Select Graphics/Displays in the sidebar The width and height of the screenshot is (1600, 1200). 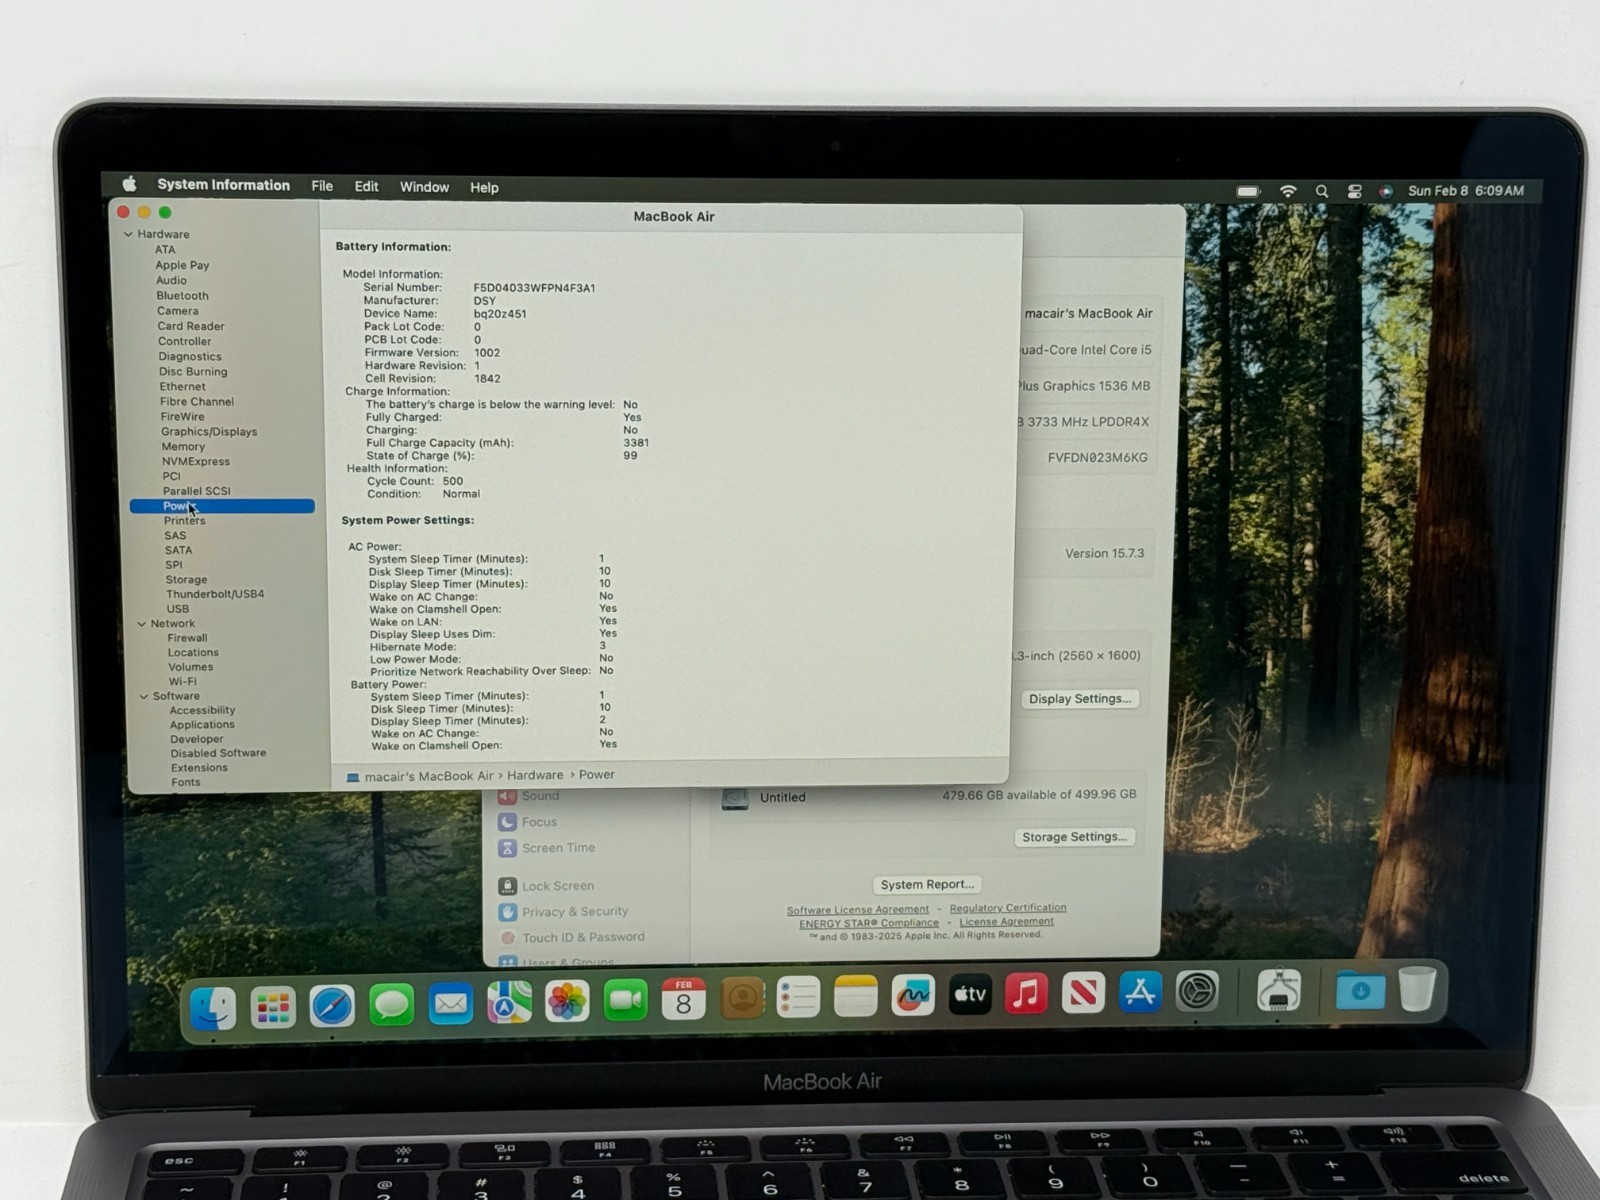(x=209, y=432)
